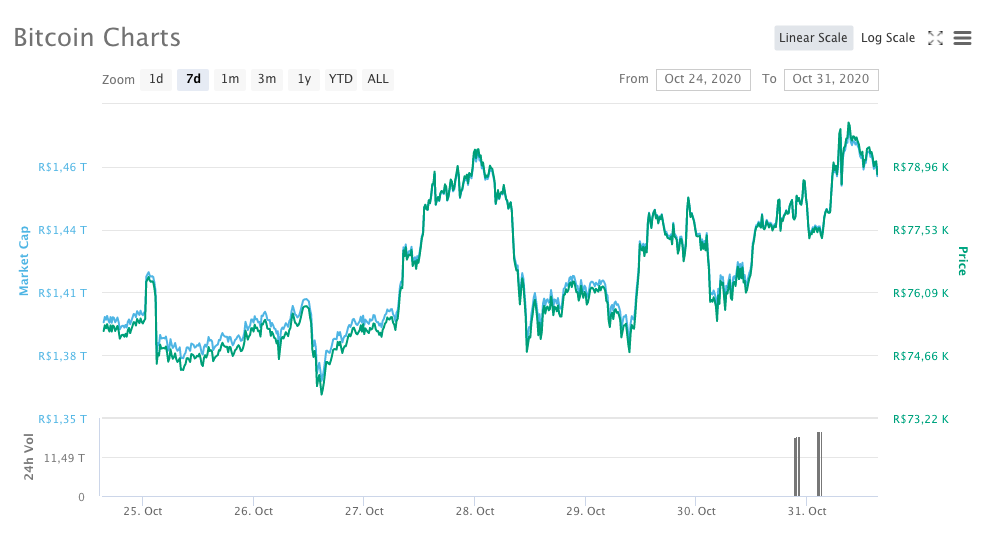Screen dimensions: 985x540
Task: Click the 28. Oct date label
Action: pyautogui.click(x=475, y=511)
